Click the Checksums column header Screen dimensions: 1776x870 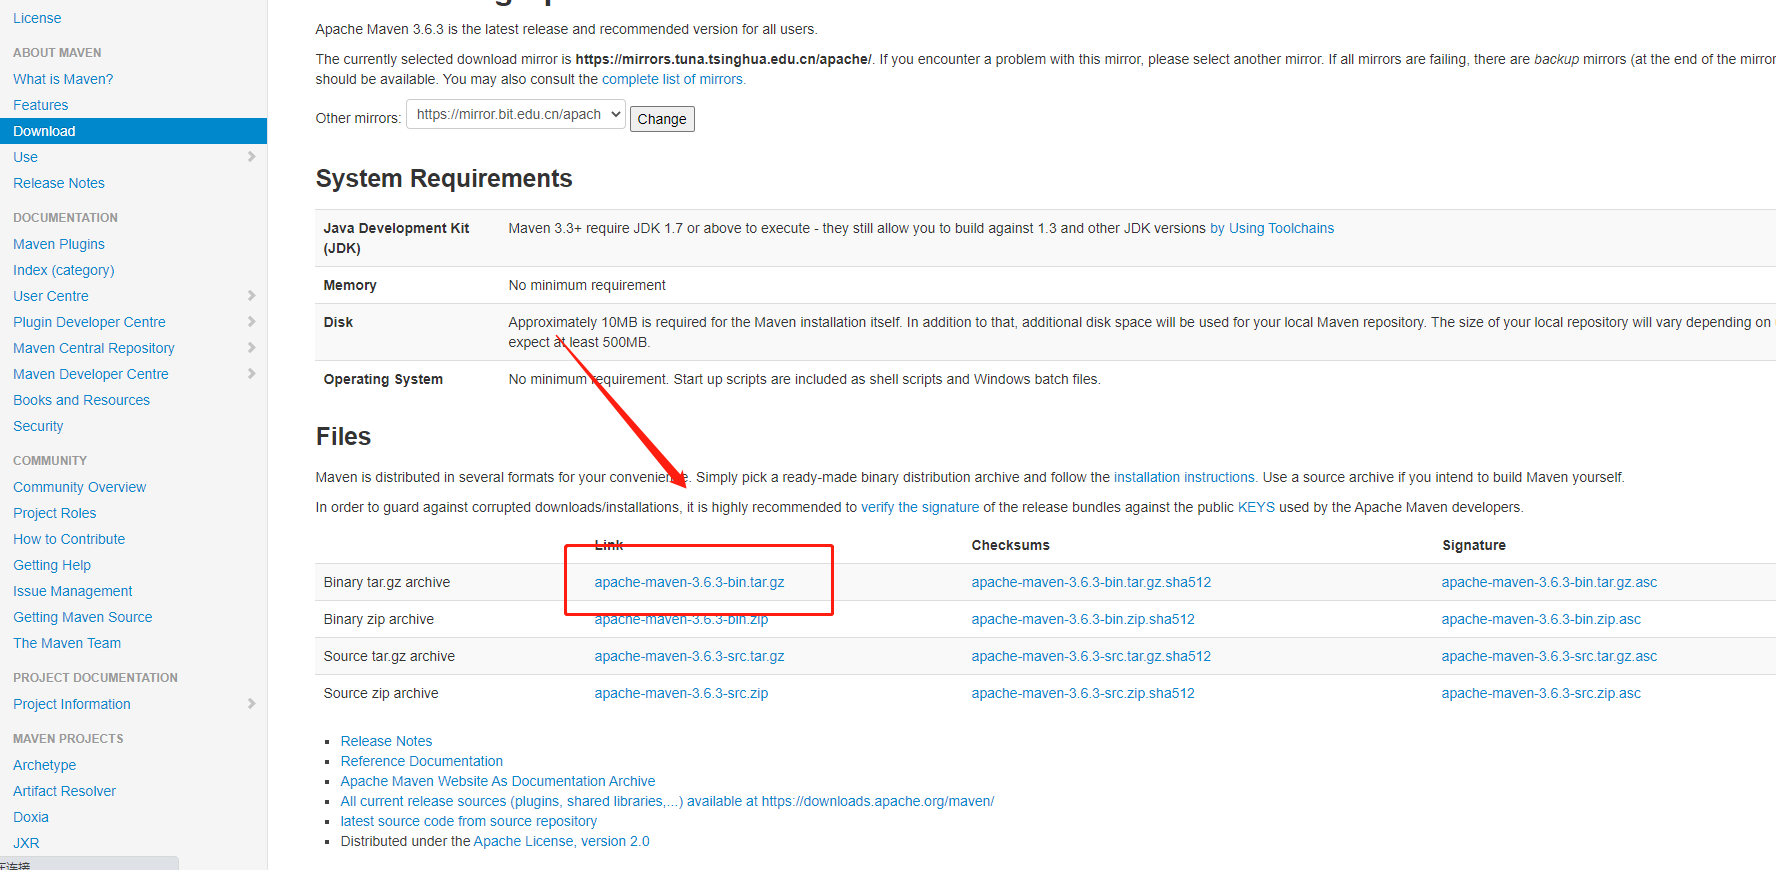click(1011, 545)
